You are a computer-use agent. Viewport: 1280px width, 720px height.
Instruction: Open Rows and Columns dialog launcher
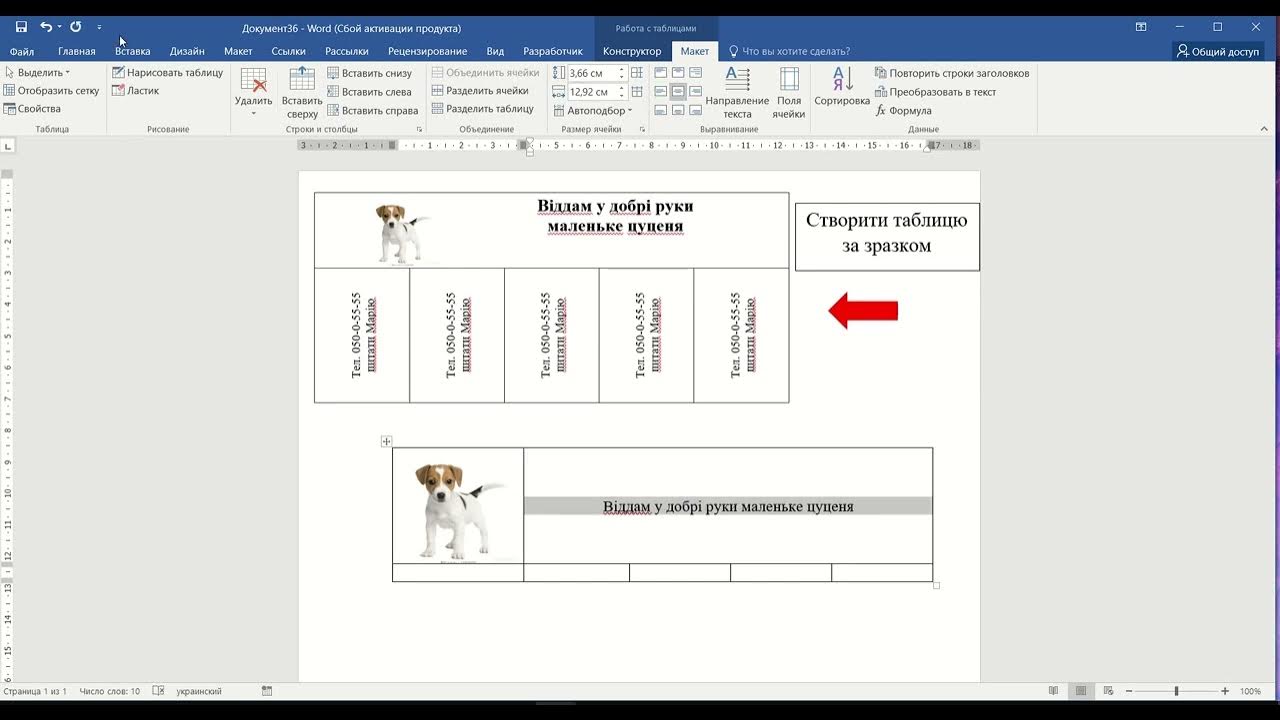pos(419,130)
